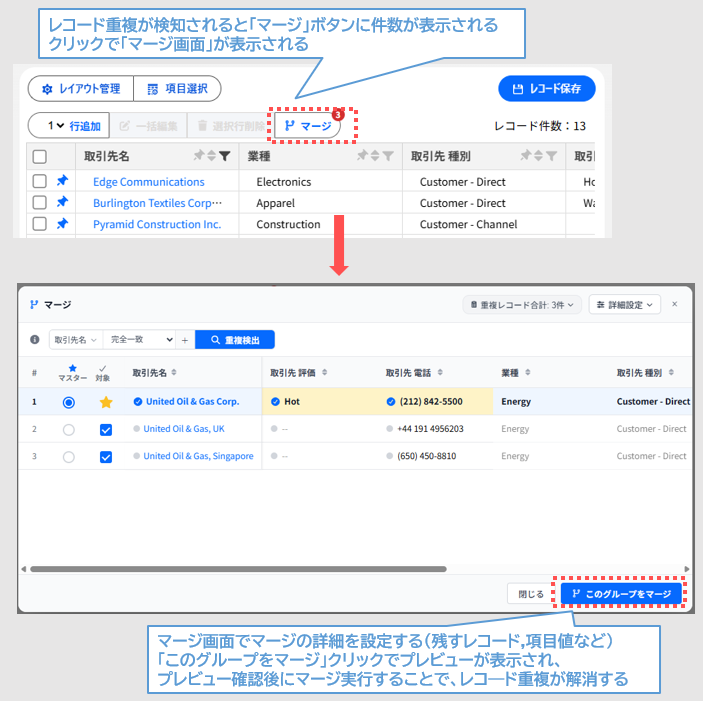Check the Pyramid Construction row checkbox
Viewport: 703px width, 701px height.
(40, 224)
